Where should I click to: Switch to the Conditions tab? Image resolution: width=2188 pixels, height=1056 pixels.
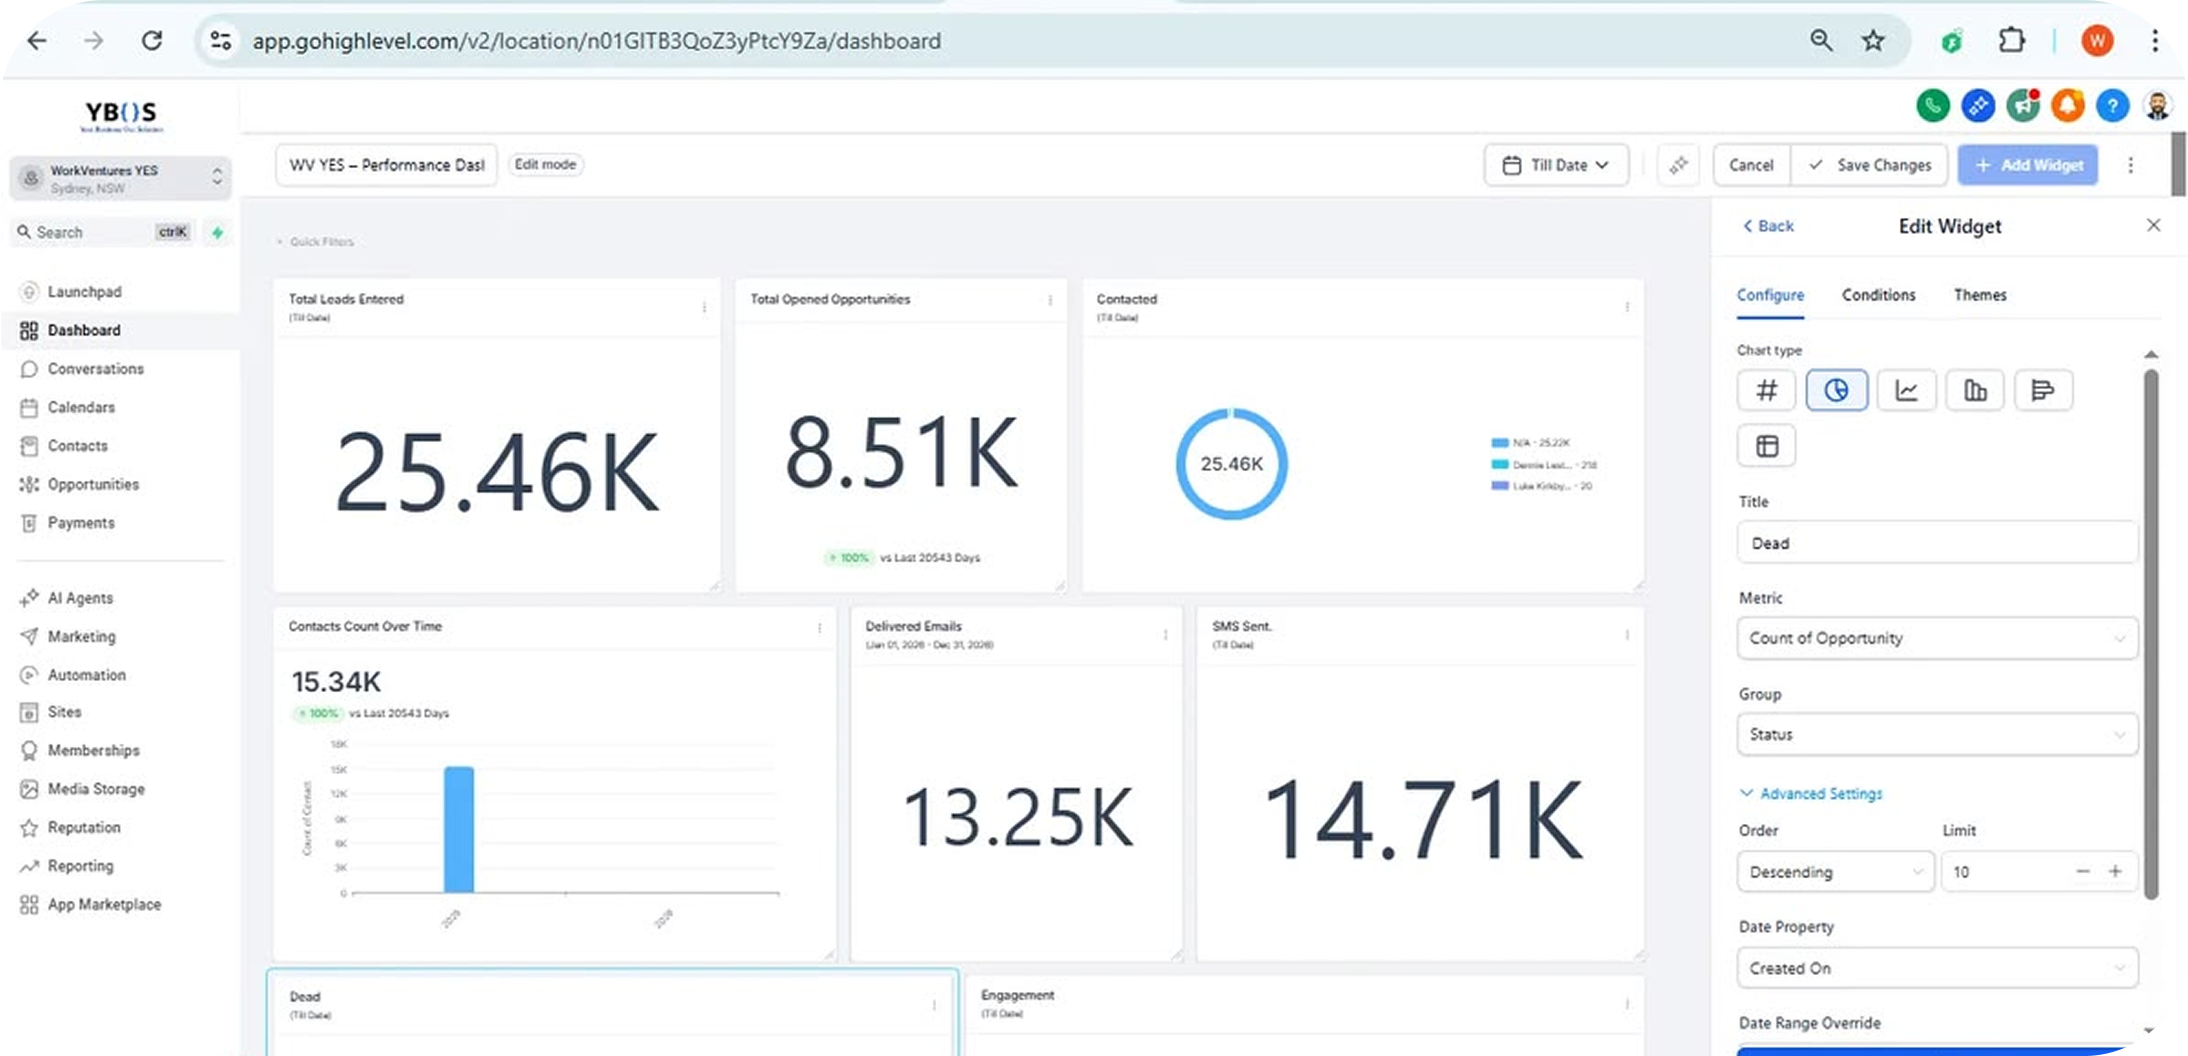pos(1878,295)
